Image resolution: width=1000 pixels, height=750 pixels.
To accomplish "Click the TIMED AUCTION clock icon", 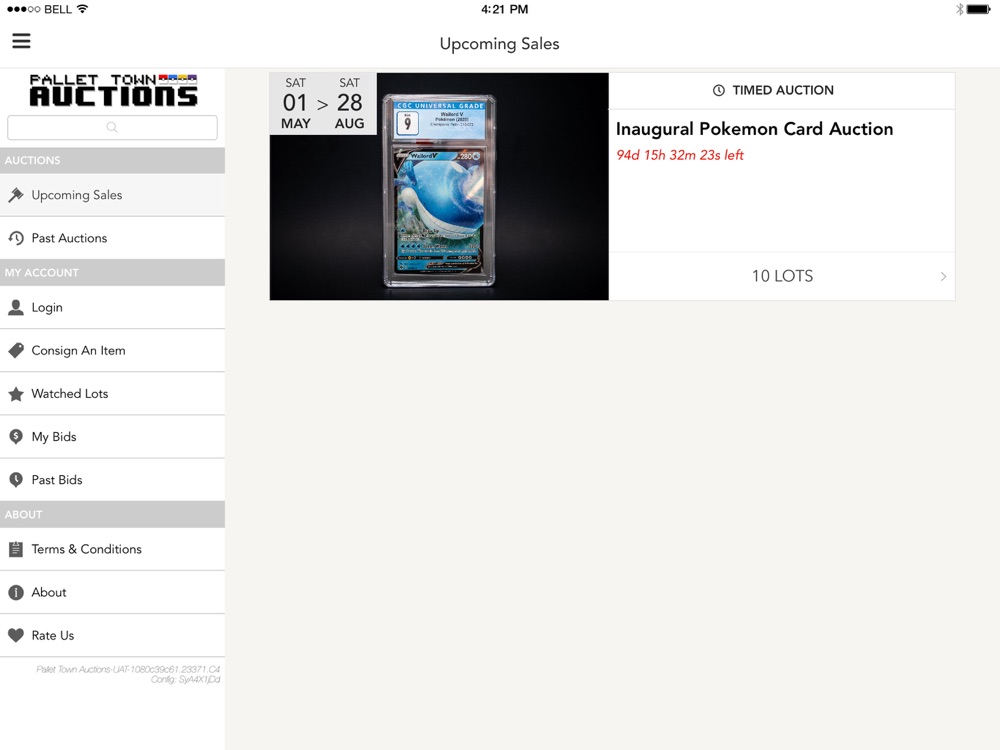I will tap(718, 91).
